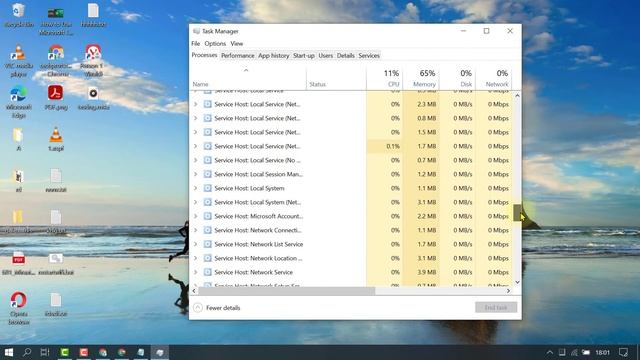Click icon of Service Host: Network Connecti row

coord(207,230)
